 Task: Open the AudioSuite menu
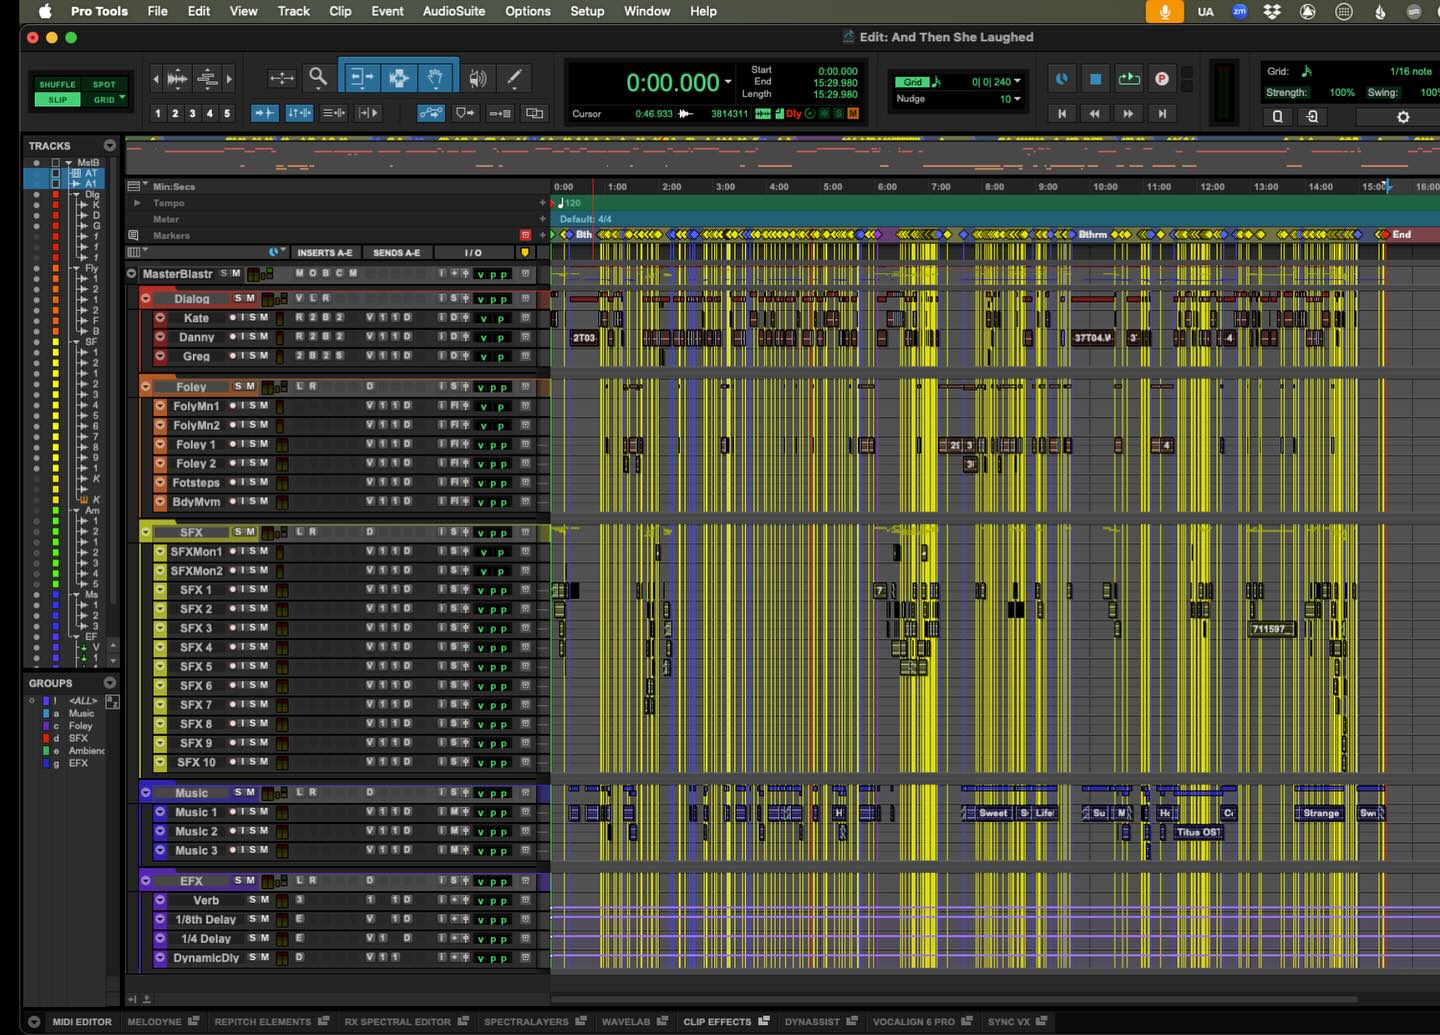point(453,11)
